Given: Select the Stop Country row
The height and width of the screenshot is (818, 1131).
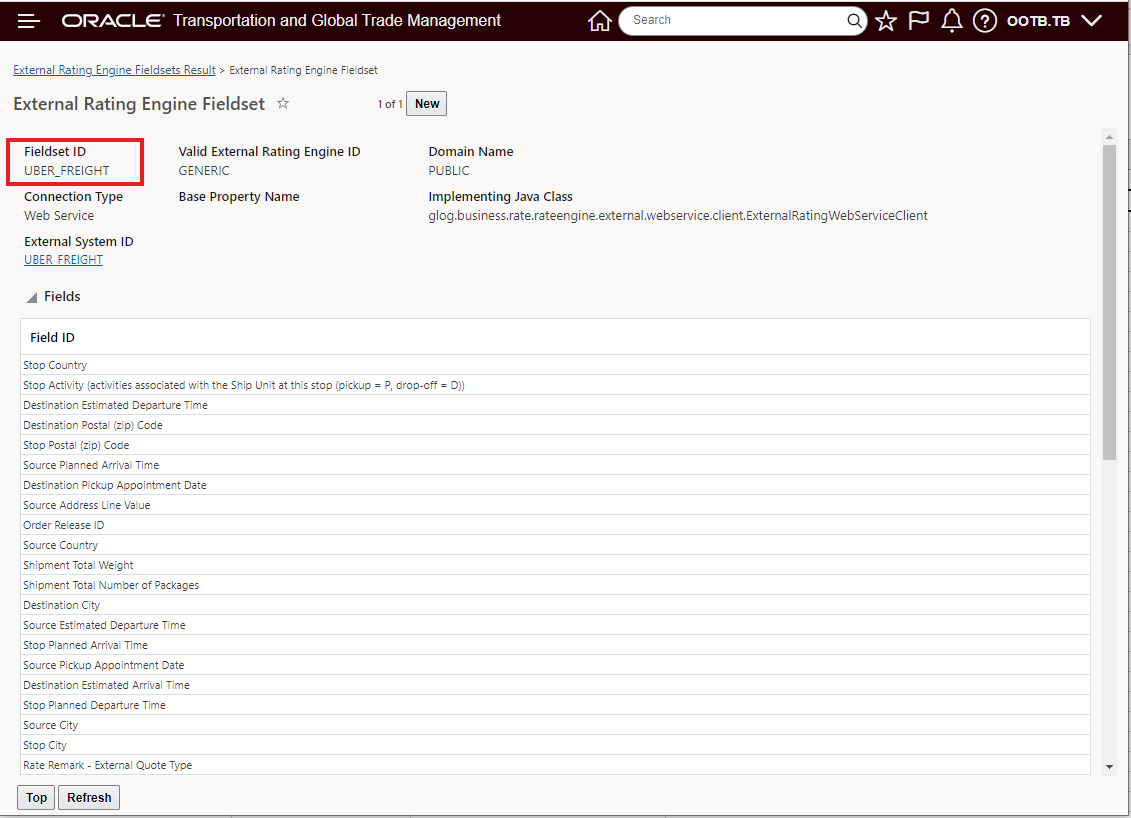Looking at the screenshot, I should click(555, 365).
